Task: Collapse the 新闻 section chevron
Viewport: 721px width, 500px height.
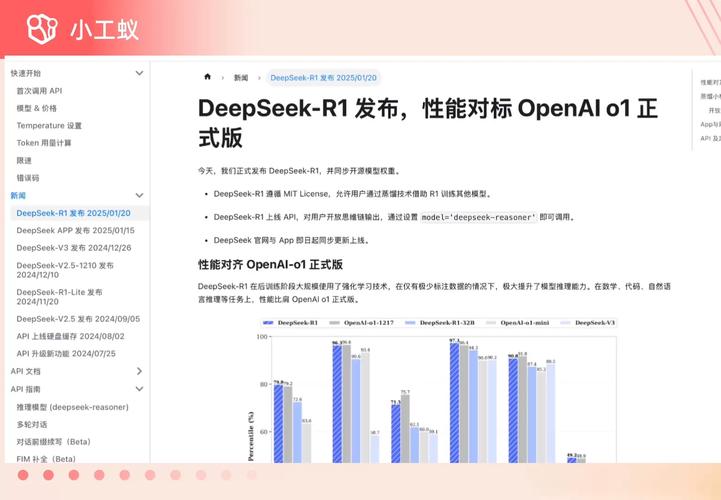Action: tap(139, 195)
